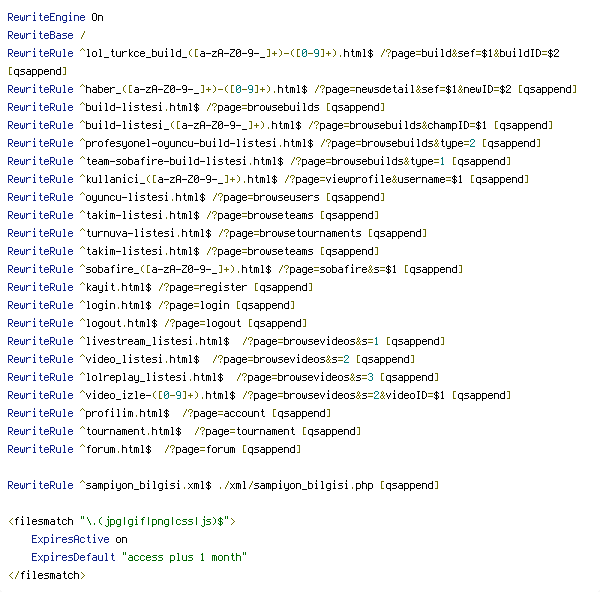
Task: Click "^sampiyon_bilgisi.xml$" pattern
Action: (x=145, y=485)
